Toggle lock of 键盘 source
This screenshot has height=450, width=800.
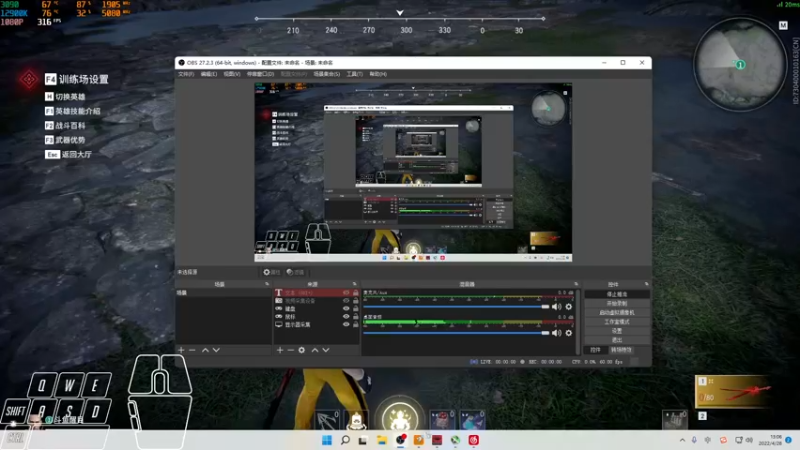coord(356,309)
